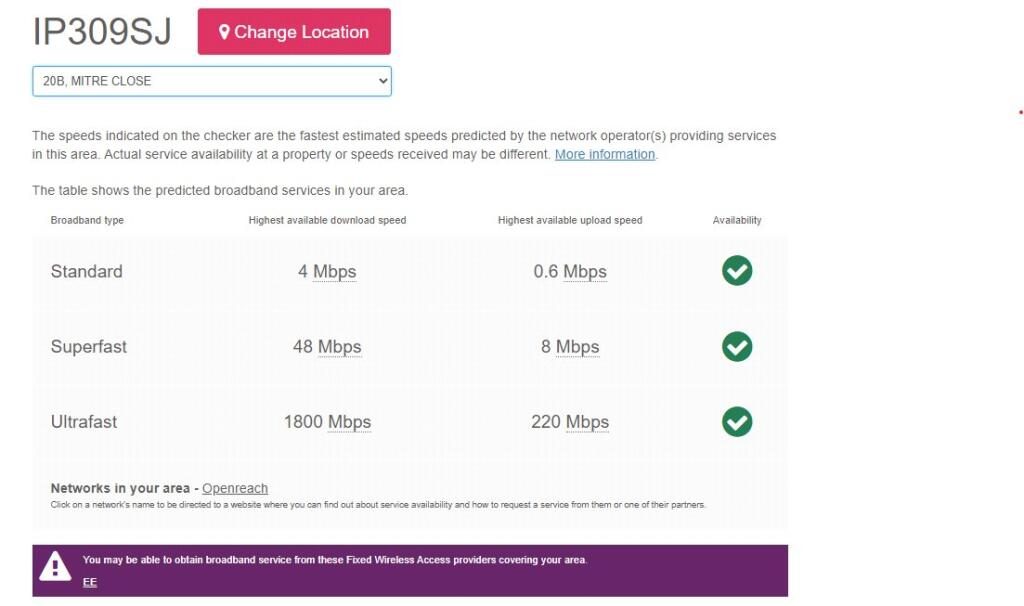Click the Standard availability checkmark icon
The image size is (1024, 606).
click(x=737, y=271)
